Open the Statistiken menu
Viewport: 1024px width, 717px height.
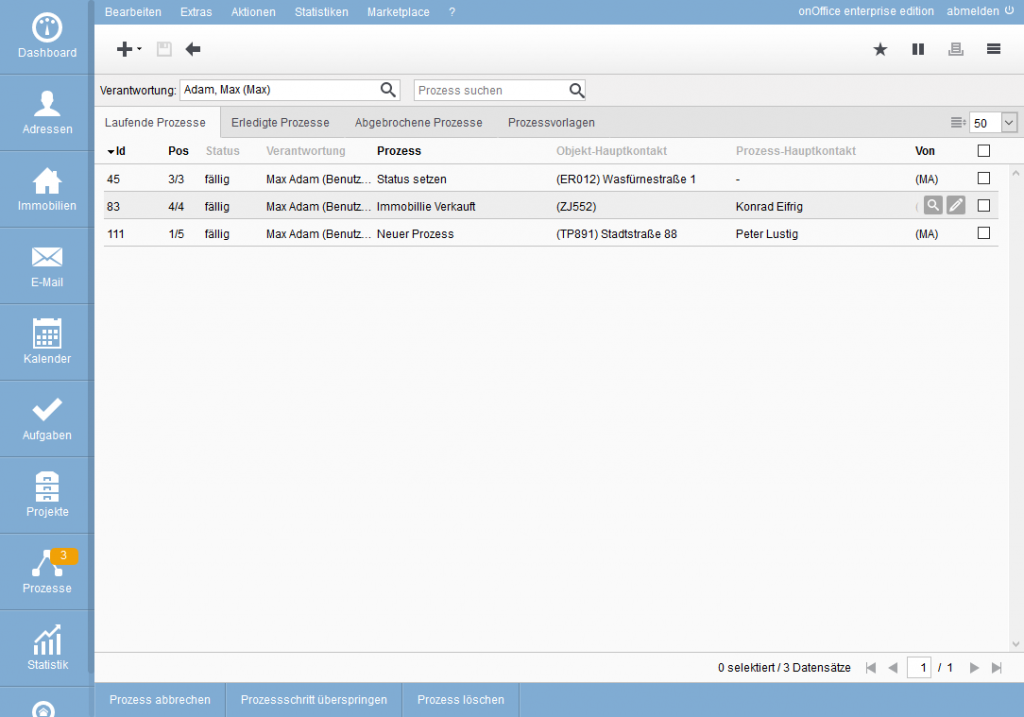(321, 12)
